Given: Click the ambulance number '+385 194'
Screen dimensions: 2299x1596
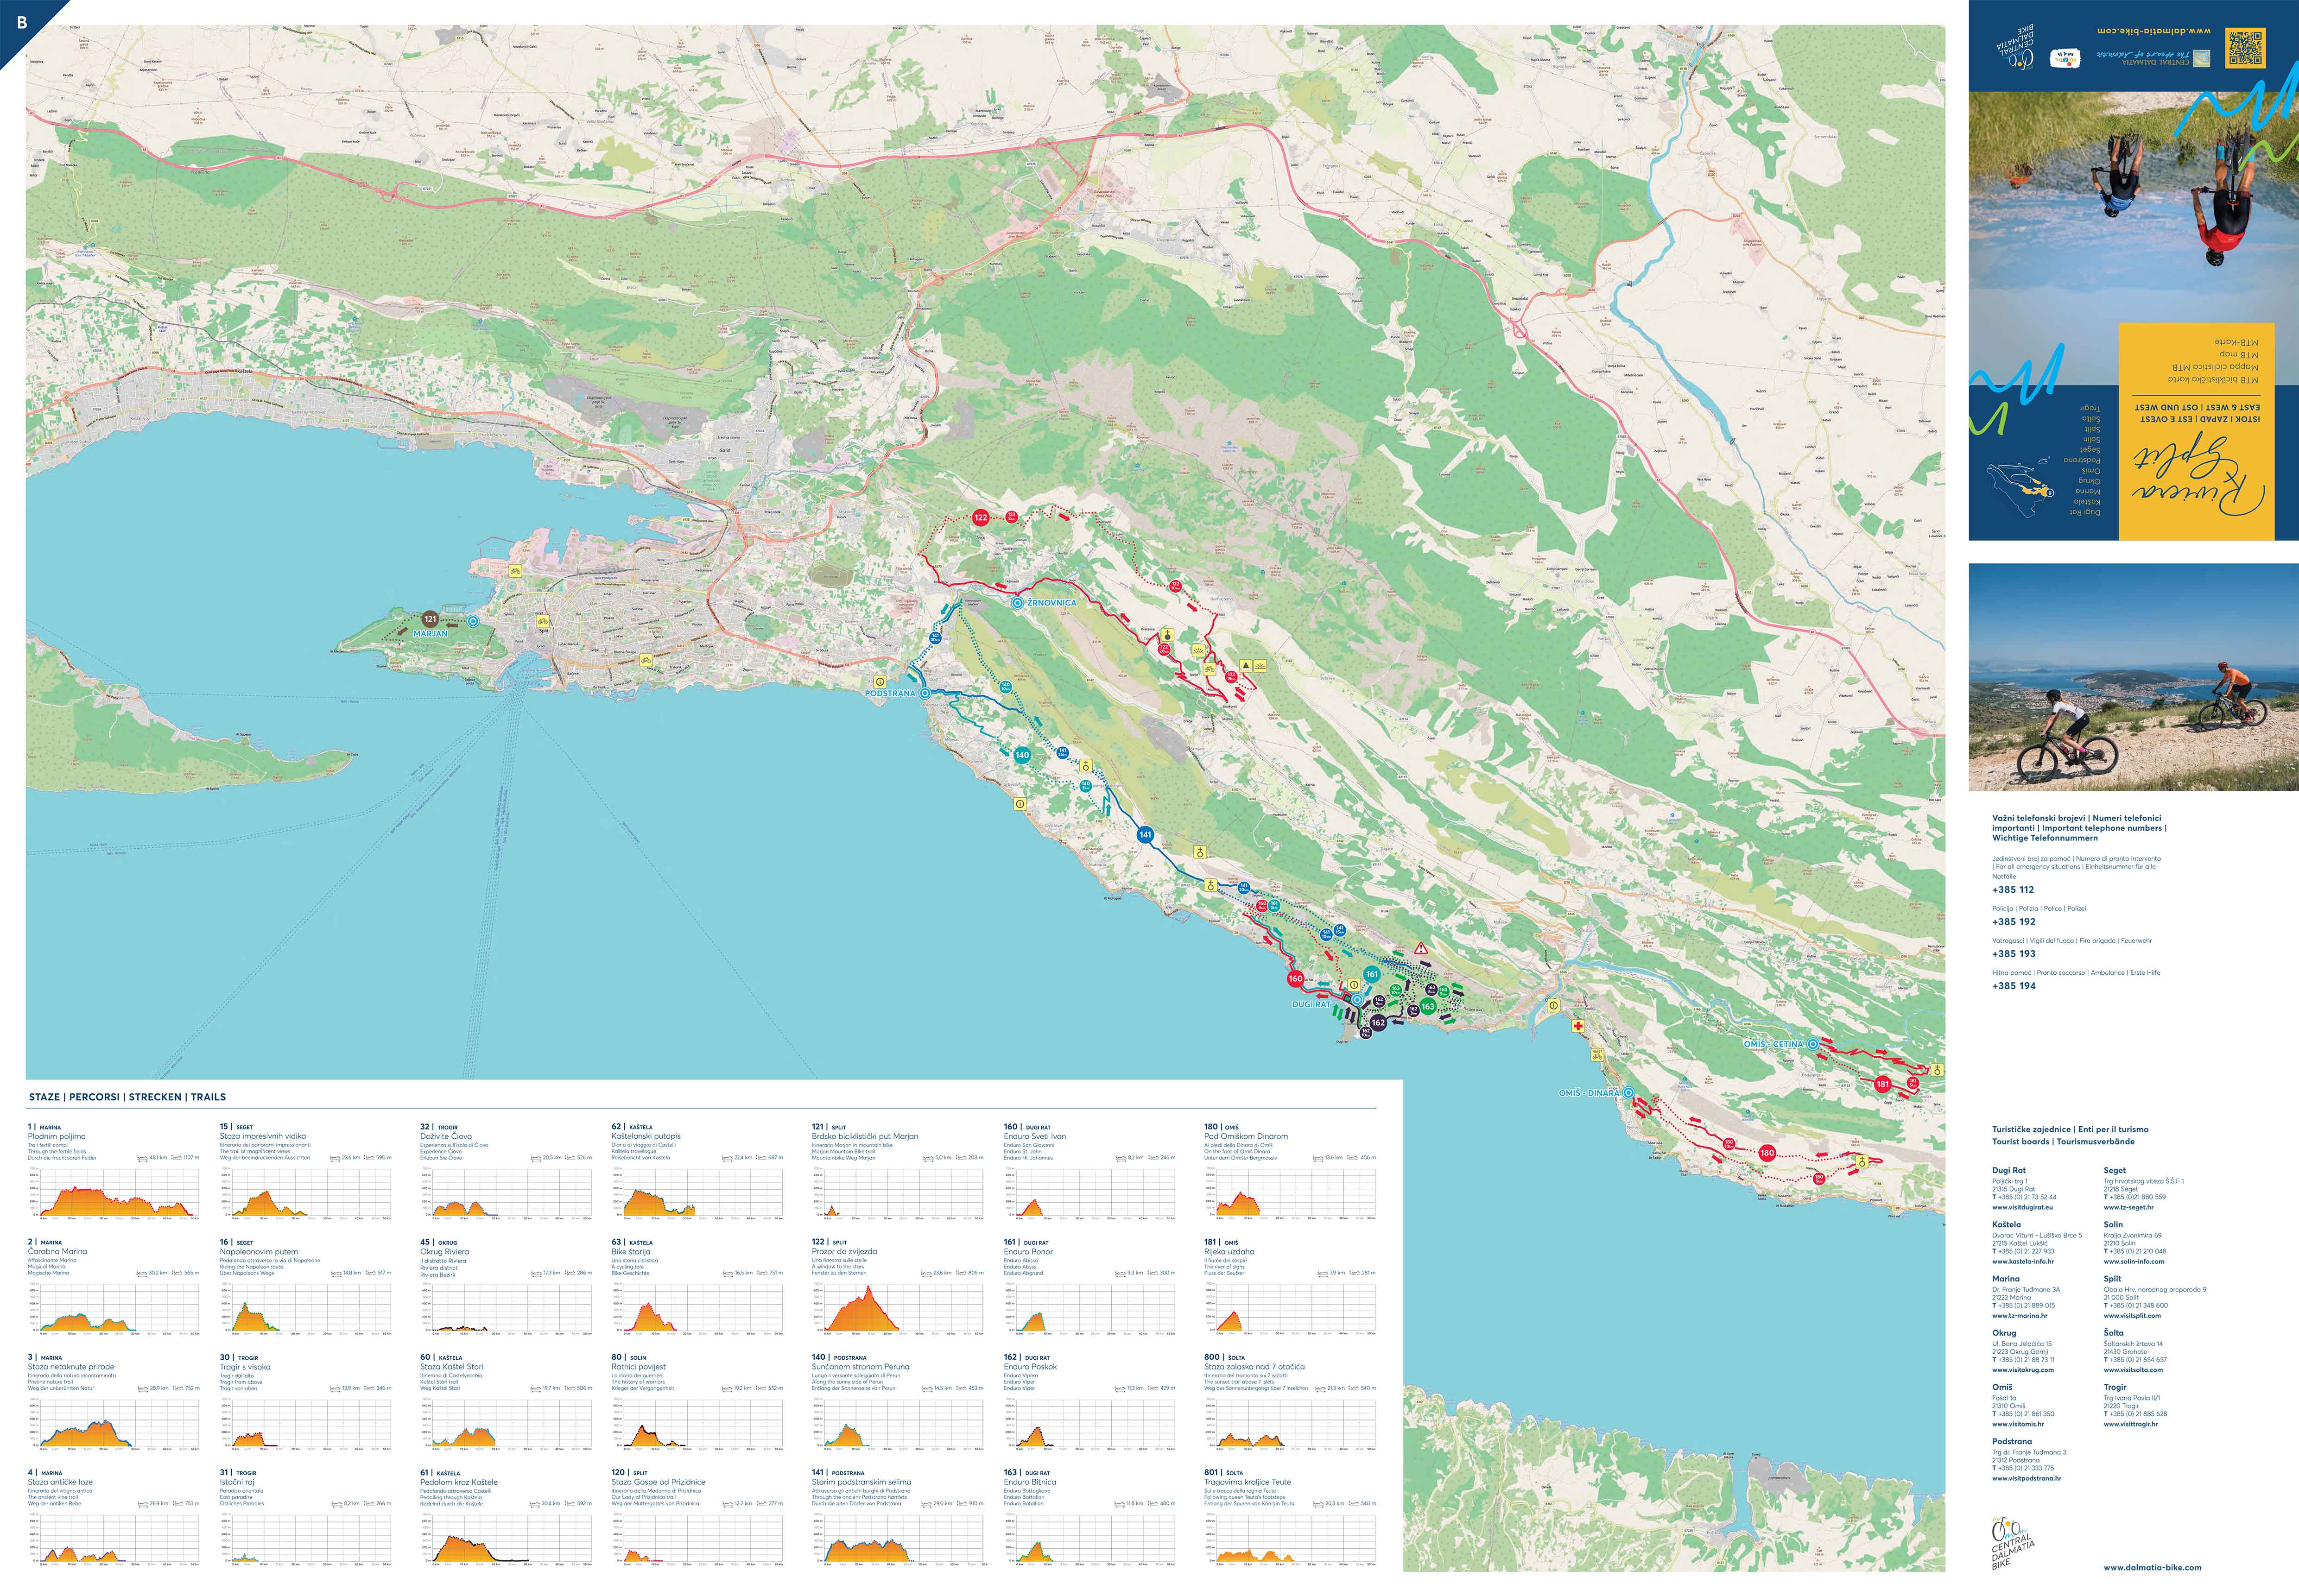Looking at the screenshot, I should pos(2013,985).
